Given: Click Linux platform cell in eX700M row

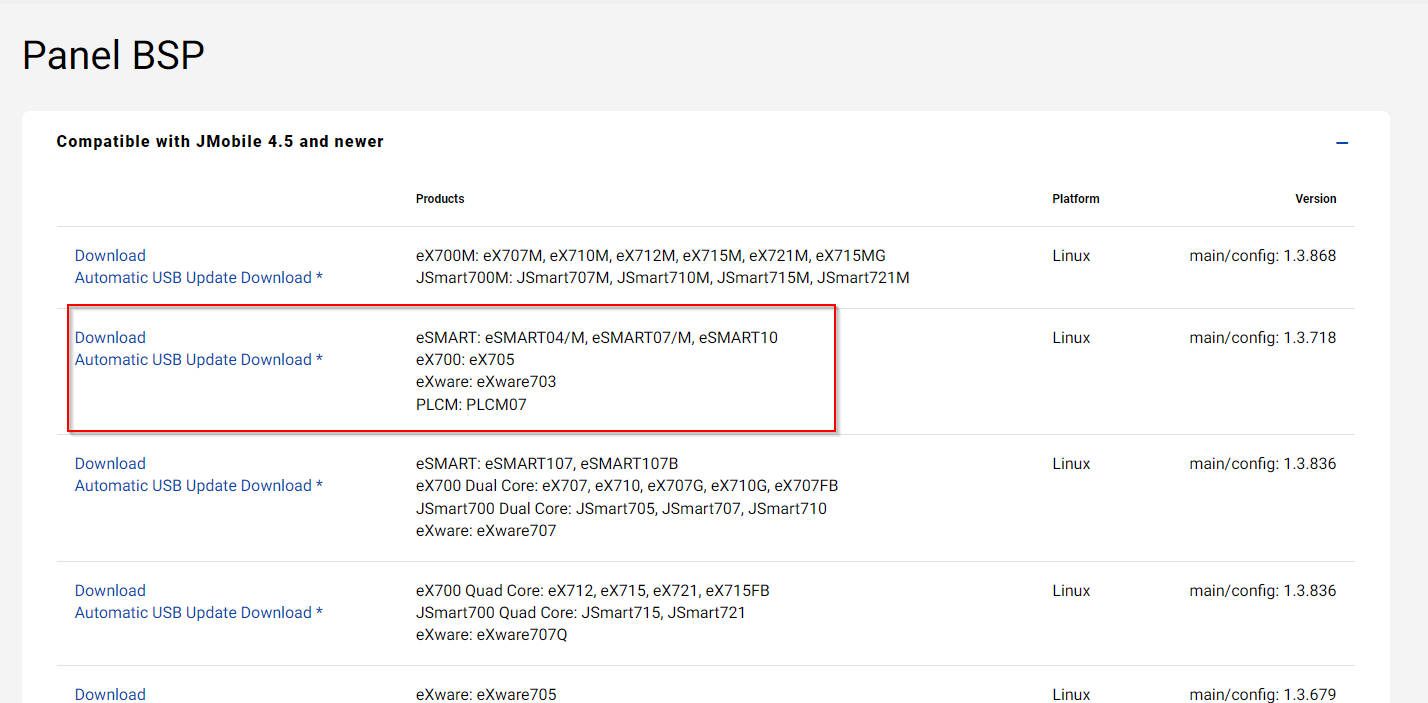Looking at the screenshot, I should point(1071,256).
